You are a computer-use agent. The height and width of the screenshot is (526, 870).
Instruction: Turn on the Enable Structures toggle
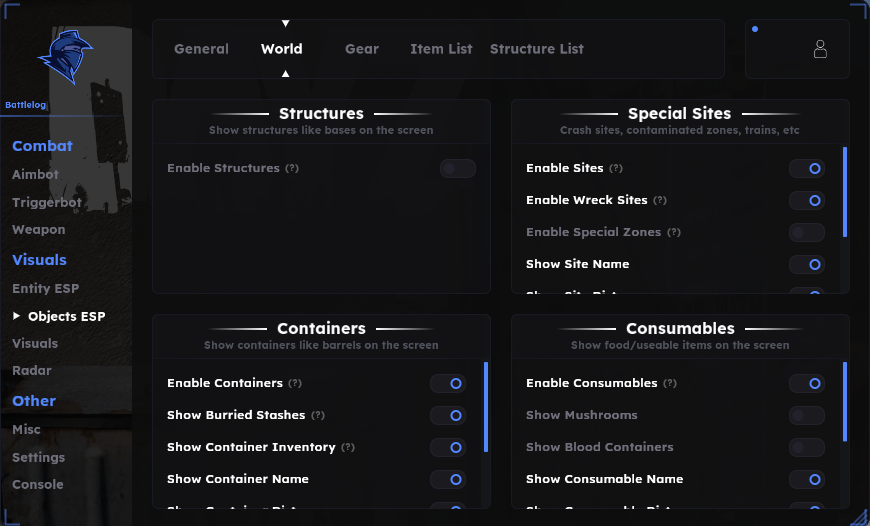(458, 169)
